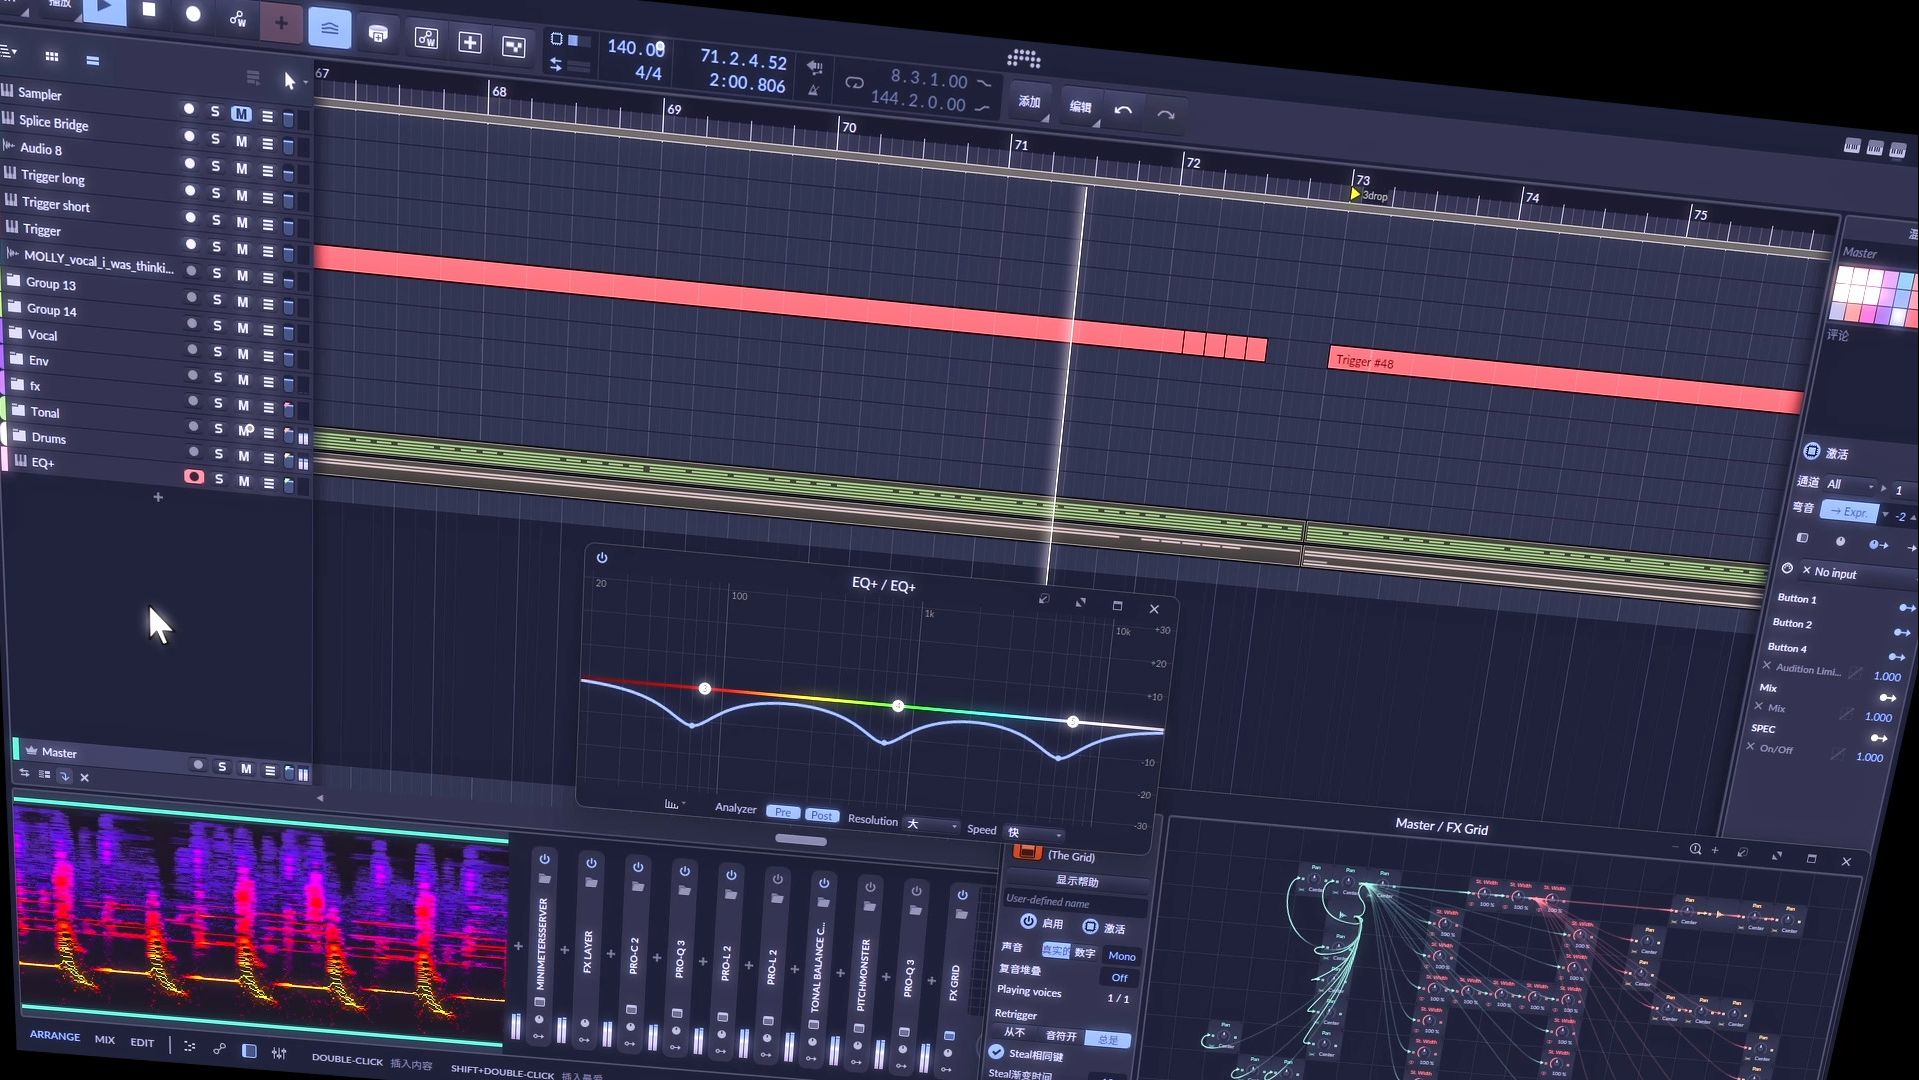
Task: Solo the Splice Bridge track
Action: [214, 139]
